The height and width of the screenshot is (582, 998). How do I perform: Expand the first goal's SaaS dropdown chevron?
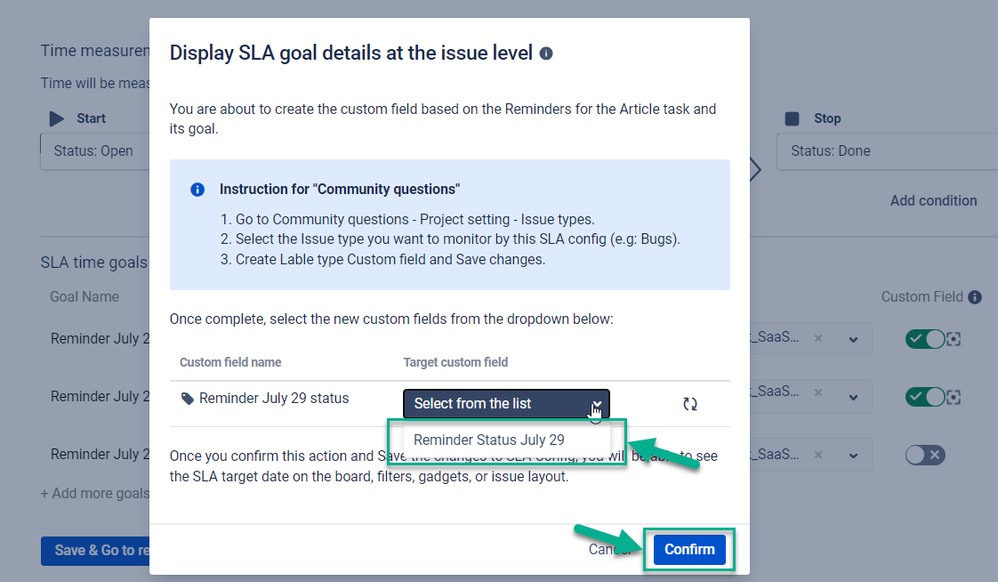tap(854, 339)
